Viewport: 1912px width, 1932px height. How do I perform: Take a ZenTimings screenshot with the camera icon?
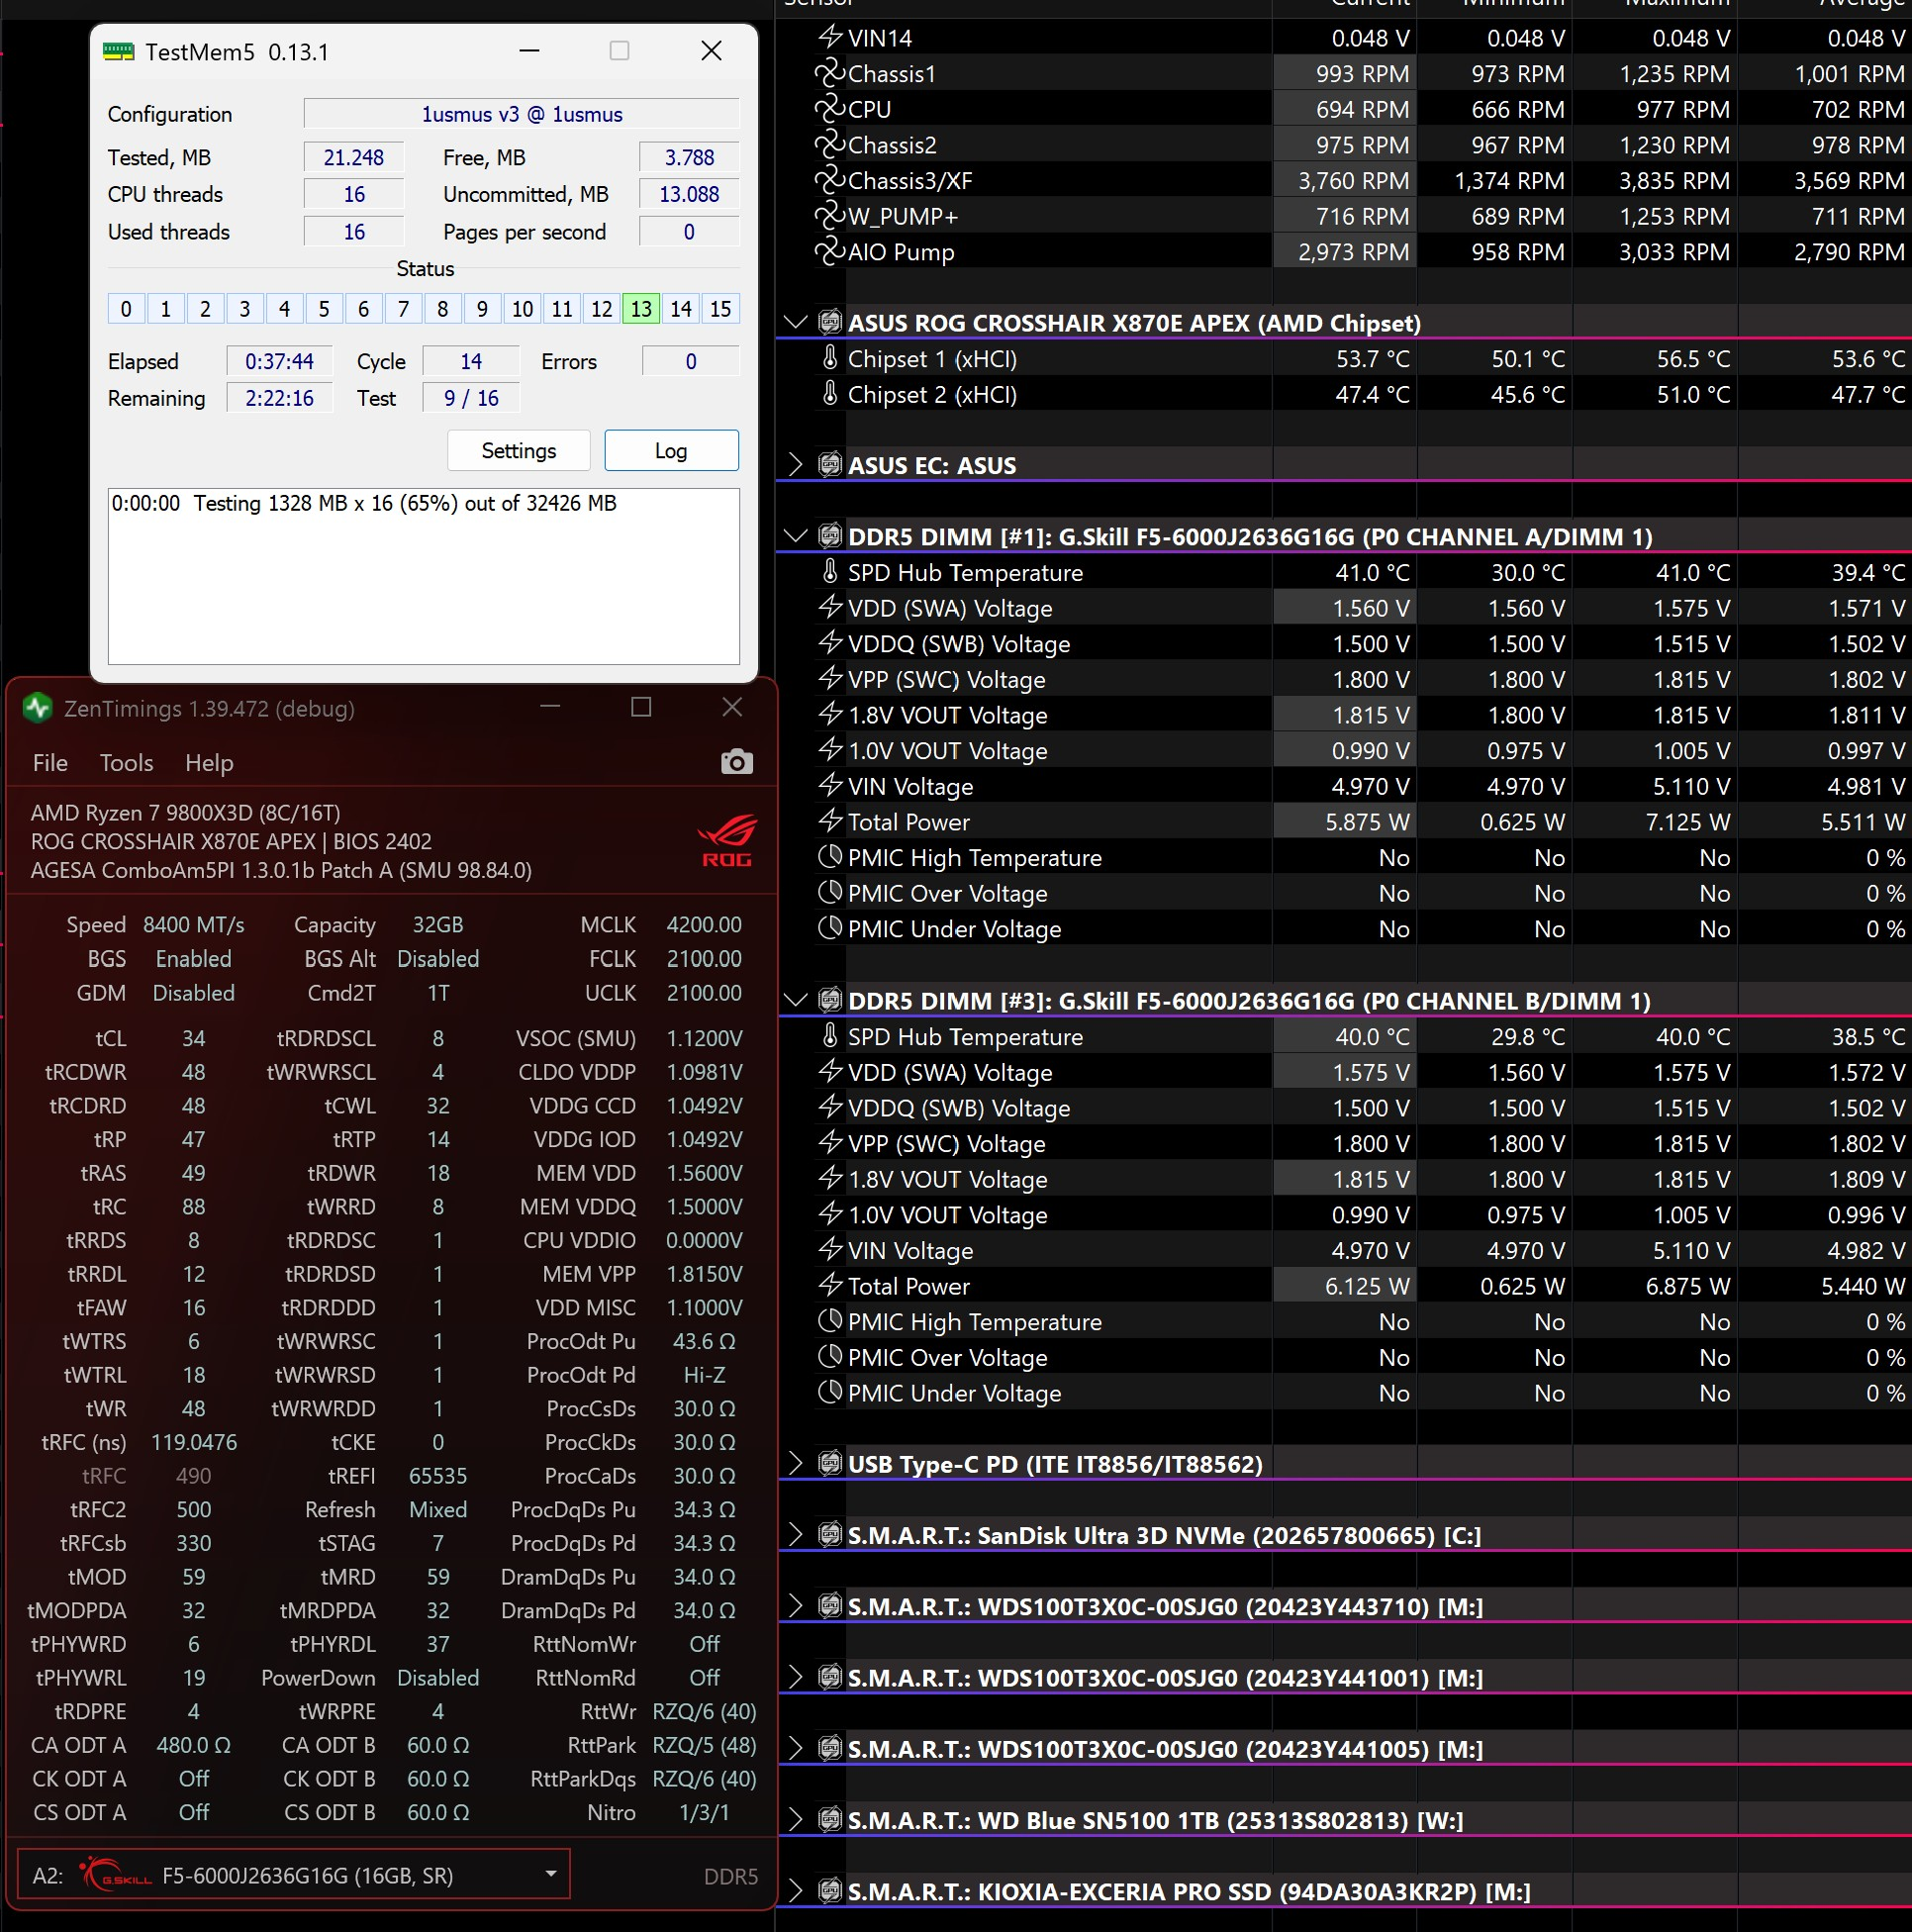[736, 762]
